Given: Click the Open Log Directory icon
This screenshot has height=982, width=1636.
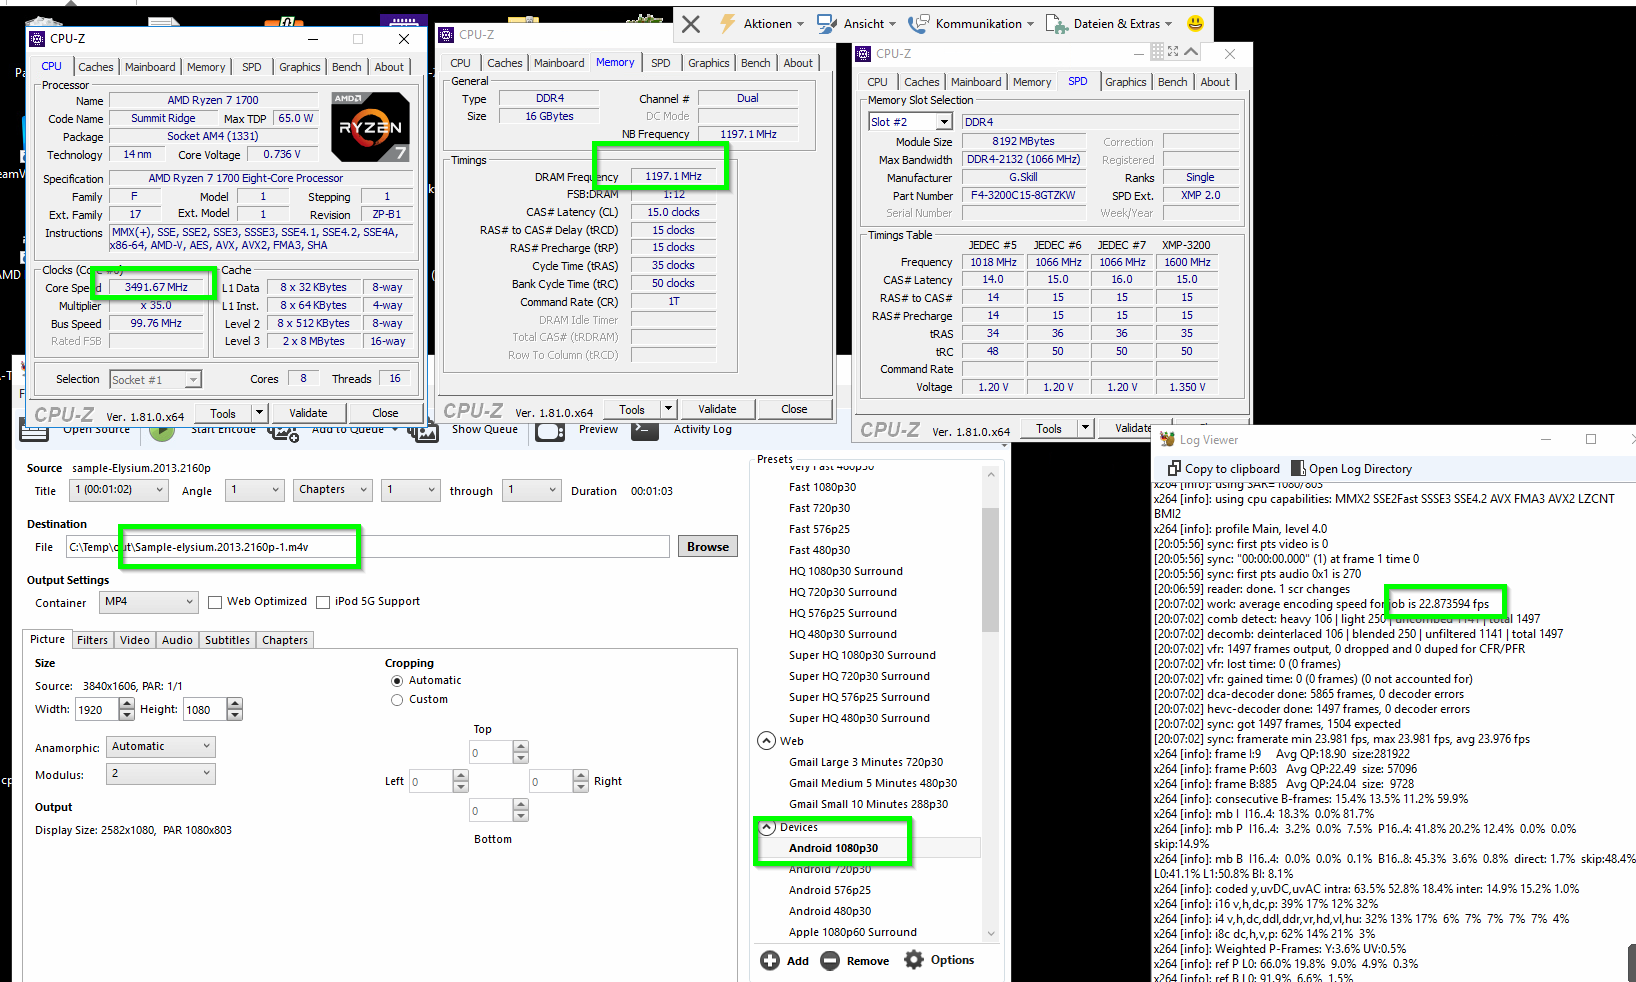Looking at the screenshot, I should pyautogui.click(x=1298, y=468).
